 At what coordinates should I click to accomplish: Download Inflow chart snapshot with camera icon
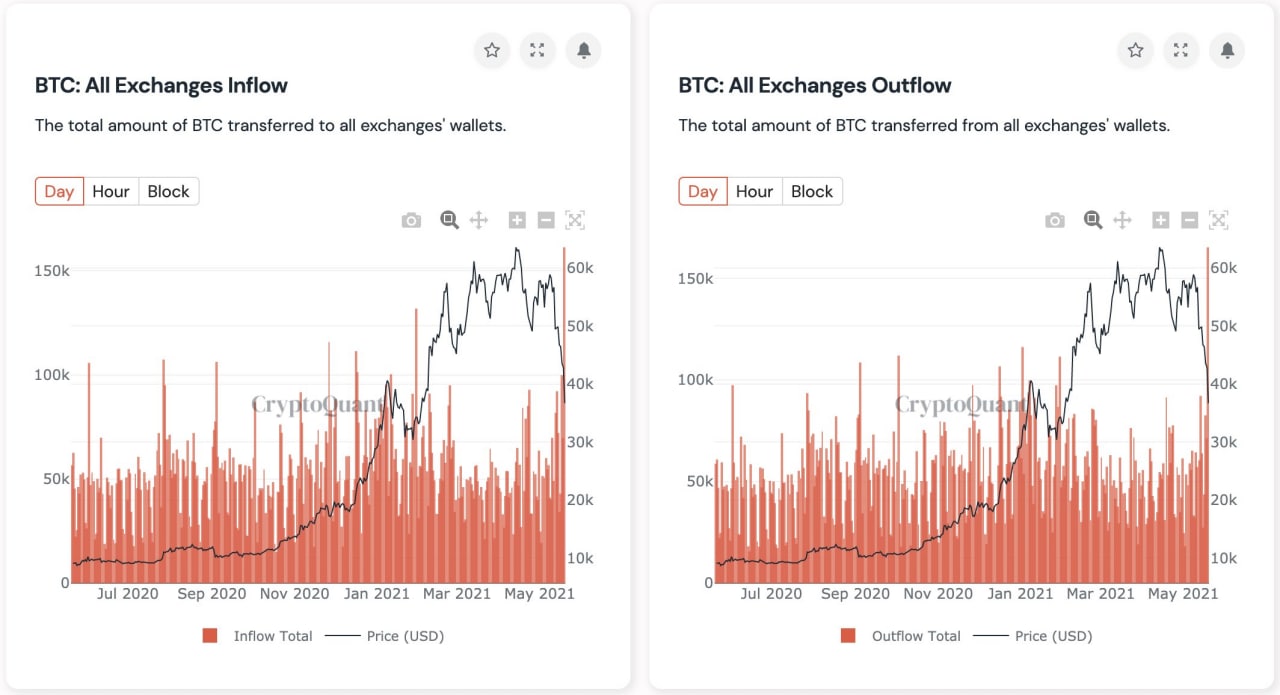[x=411, y=220]
